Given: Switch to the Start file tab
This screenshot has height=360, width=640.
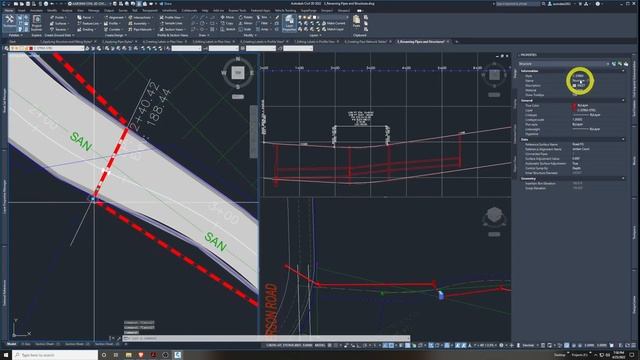Looking at the screenshot, I should 13,42.
